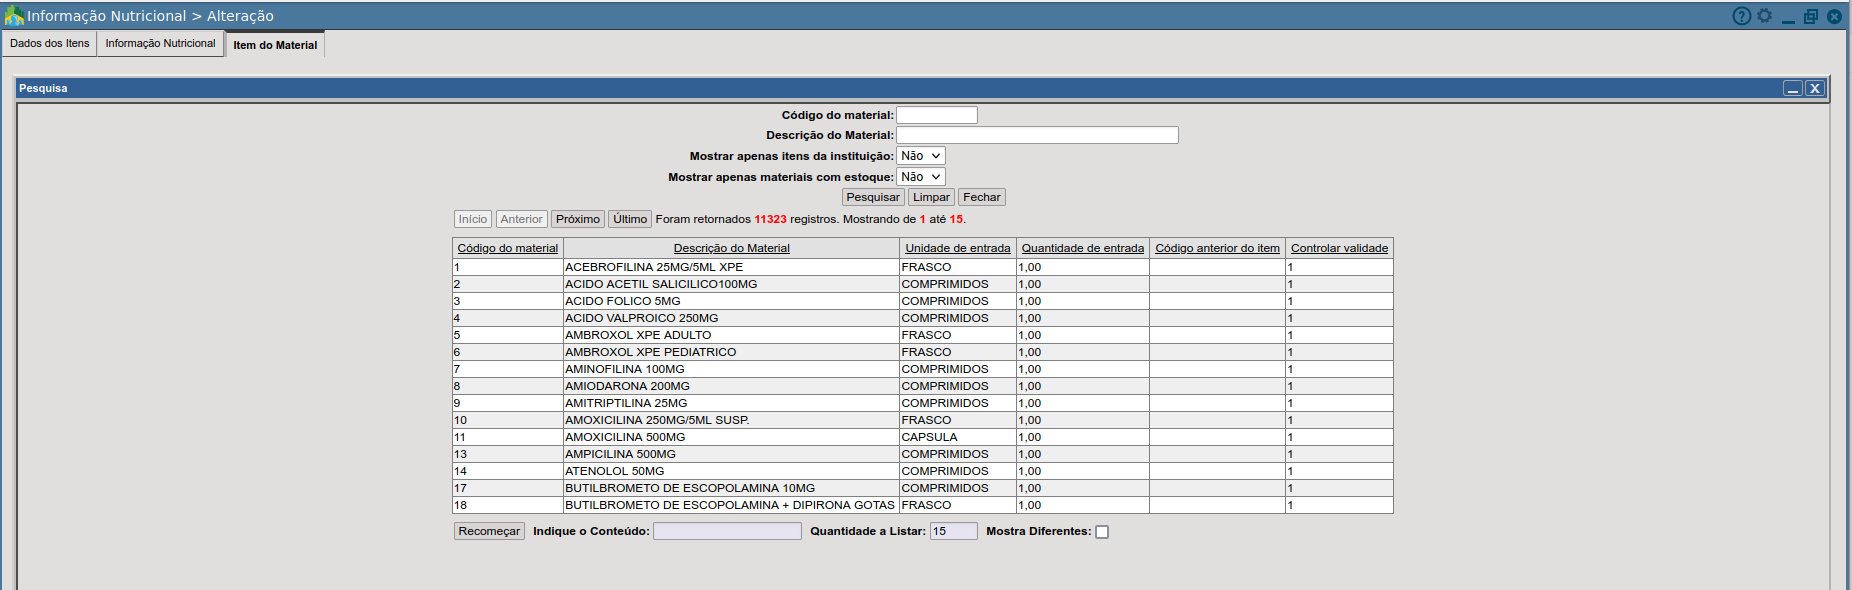Minimize the Pesquisa panel
Image resolution: width=1852 pixels, height=590 pixels.
click(x=1793, y=88)
